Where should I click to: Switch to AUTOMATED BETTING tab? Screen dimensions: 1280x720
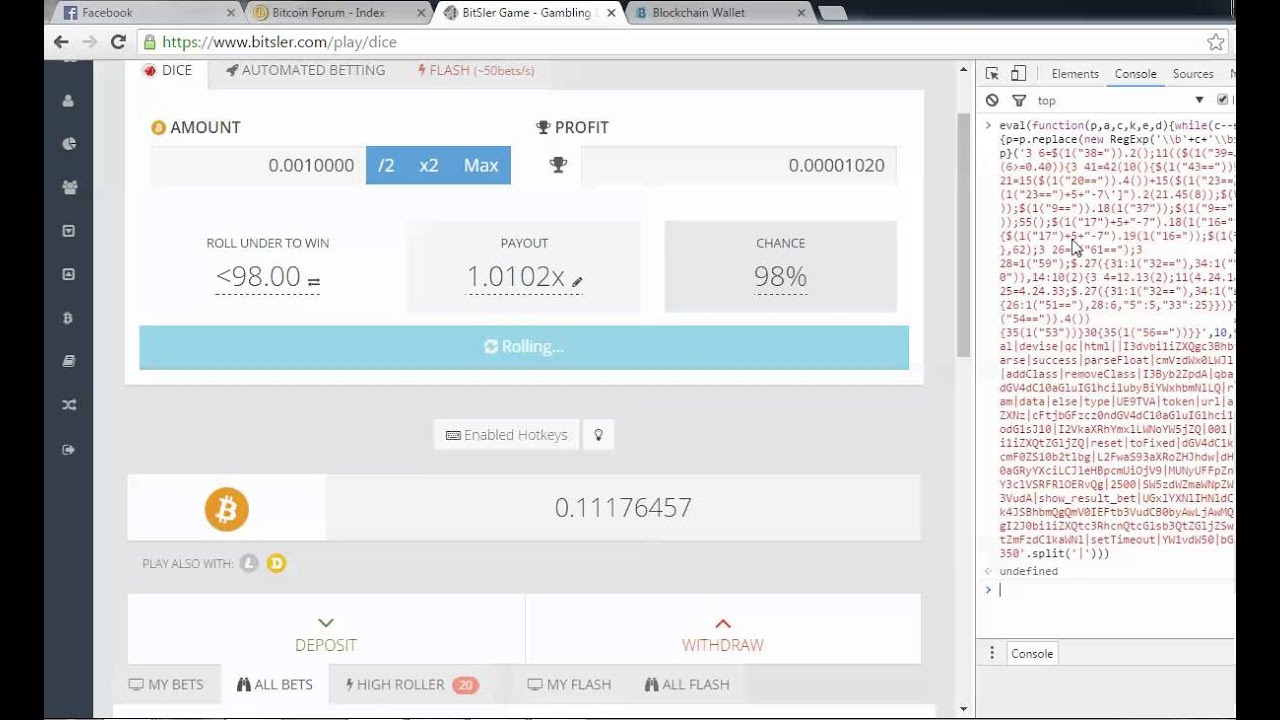pyautogui.click(x=305, y=71)
